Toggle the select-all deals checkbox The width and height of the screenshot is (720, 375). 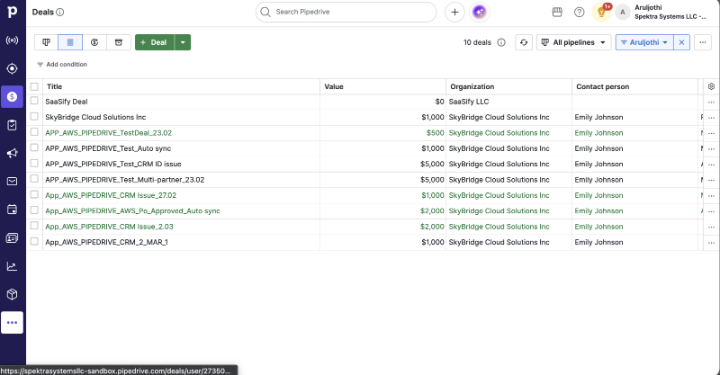pos(34,86)
